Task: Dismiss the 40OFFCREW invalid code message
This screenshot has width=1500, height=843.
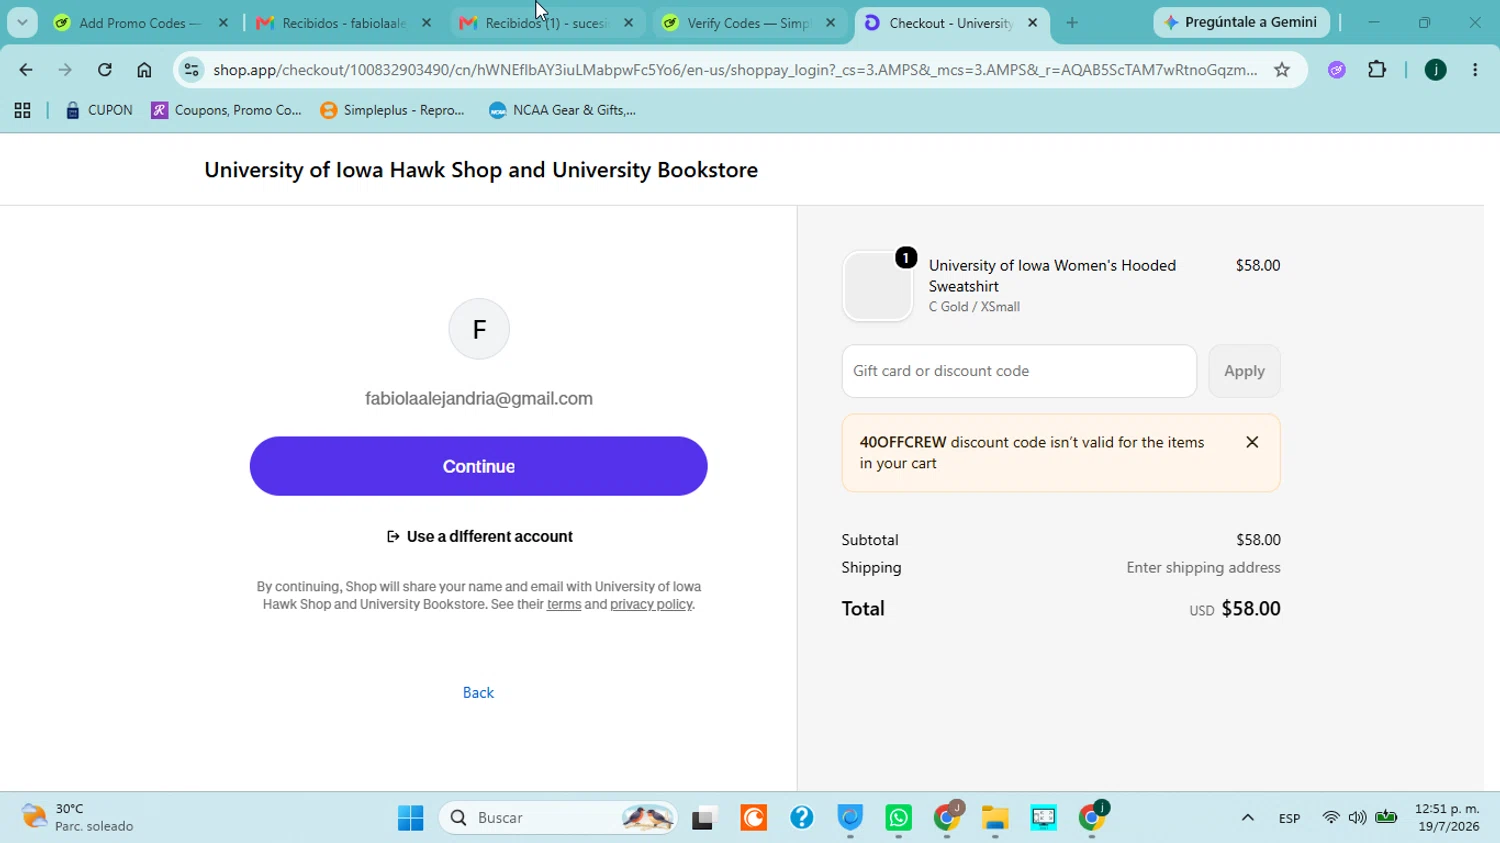Action: (x=1252, y=442)
